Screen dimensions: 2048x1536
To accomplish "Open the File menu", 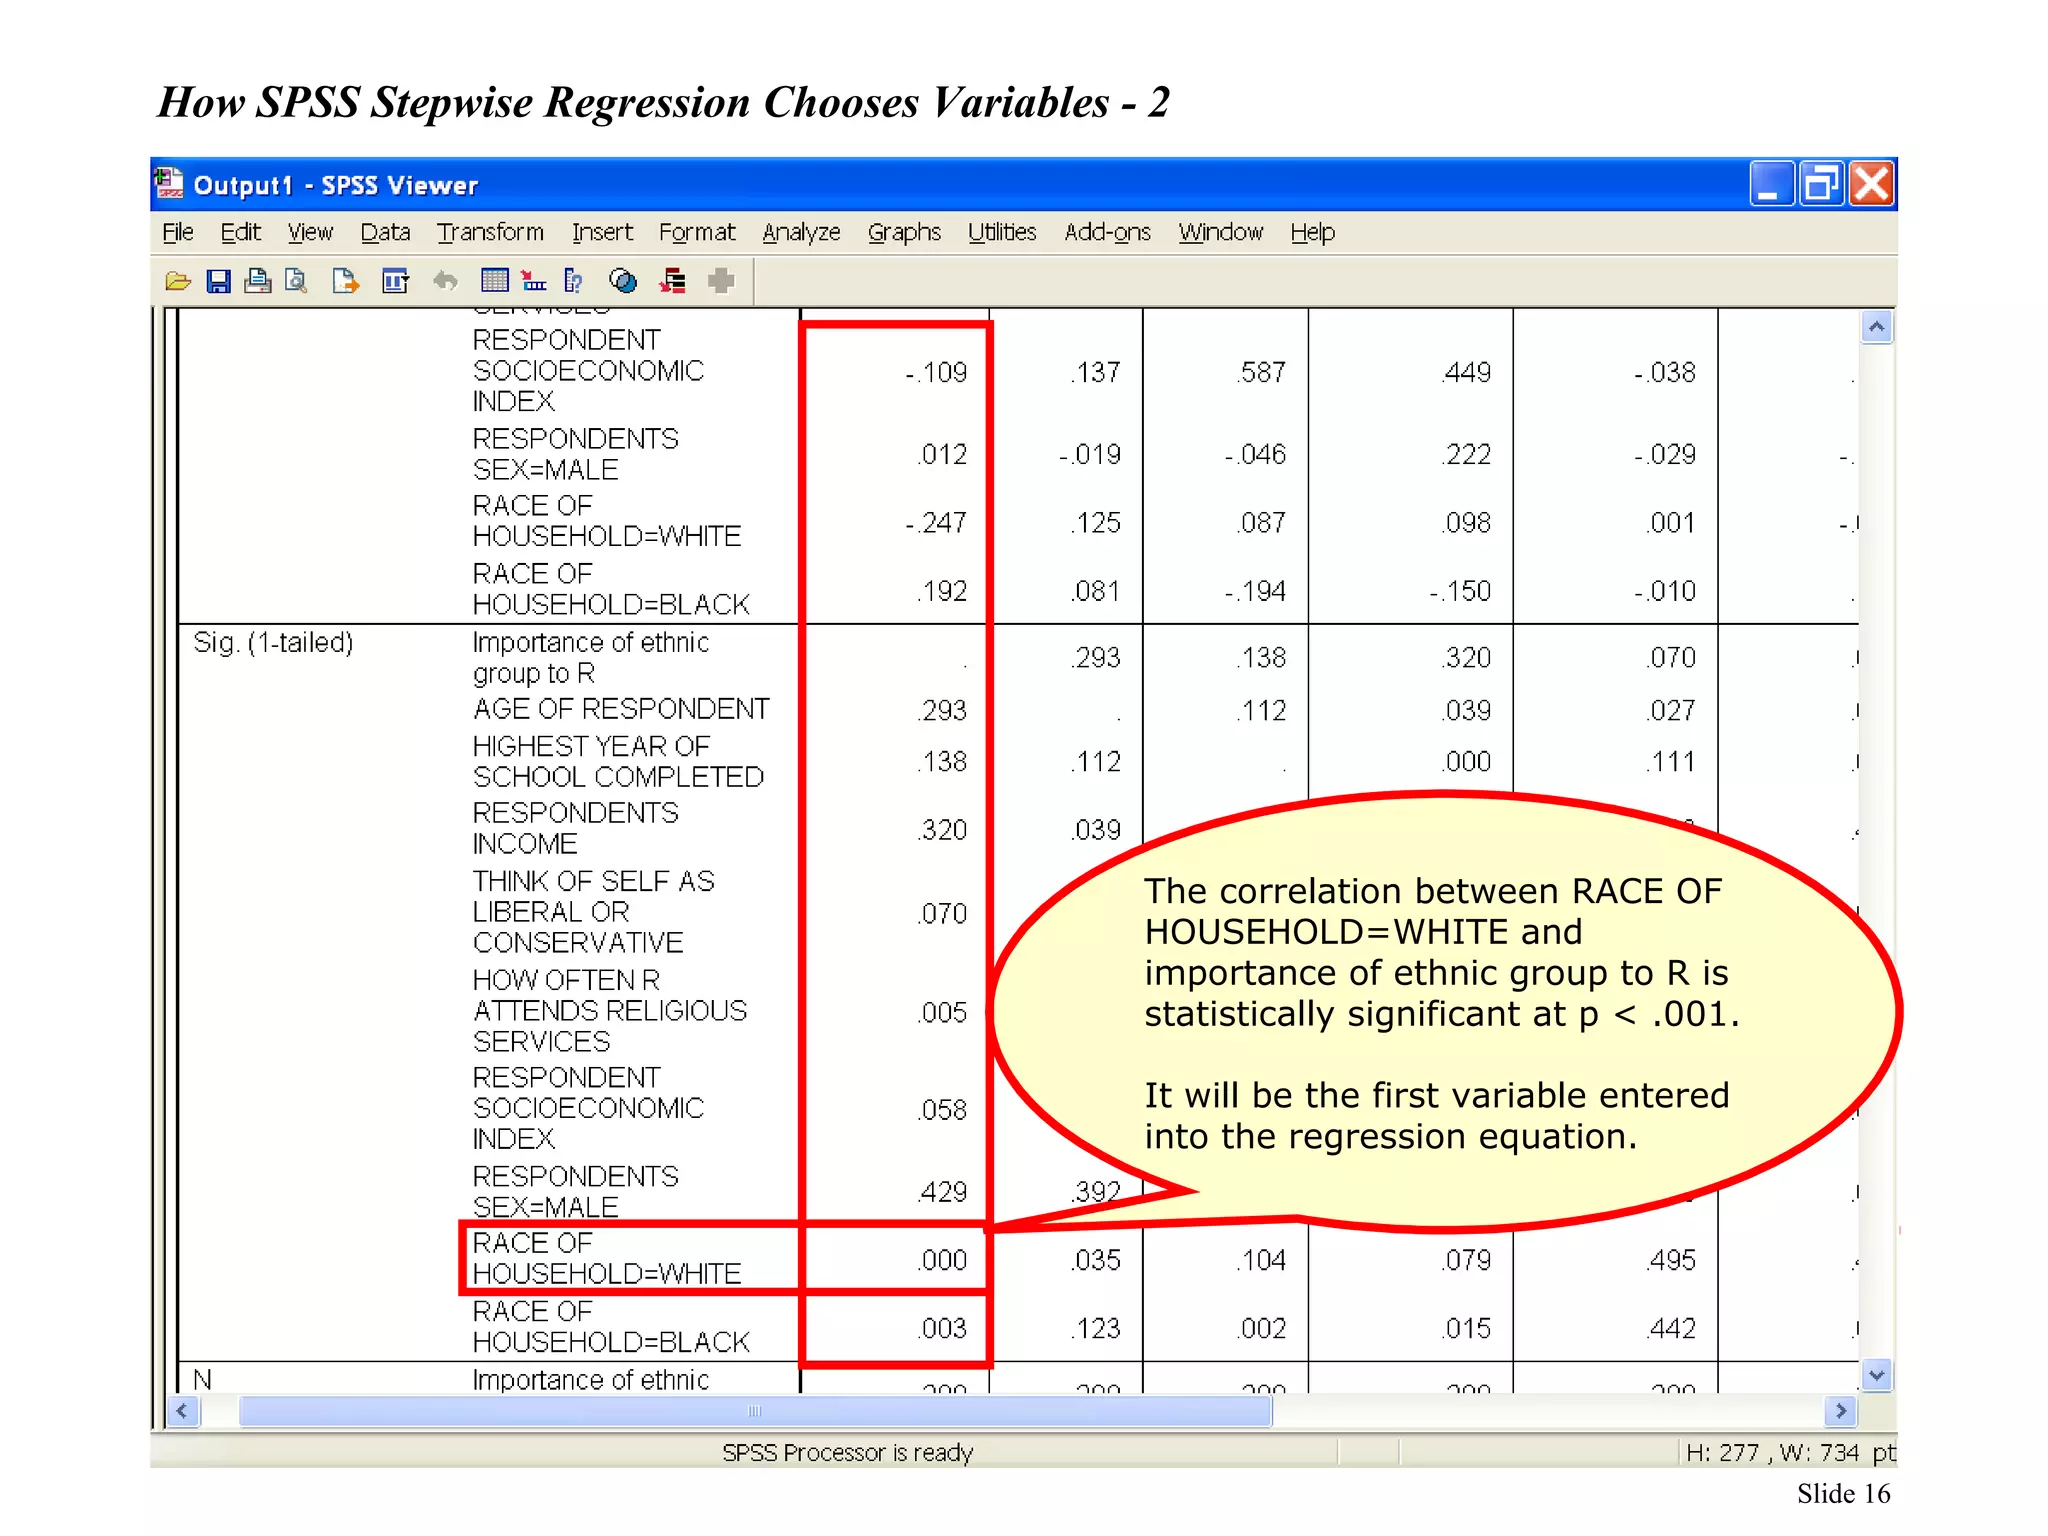I will (178, 232).
